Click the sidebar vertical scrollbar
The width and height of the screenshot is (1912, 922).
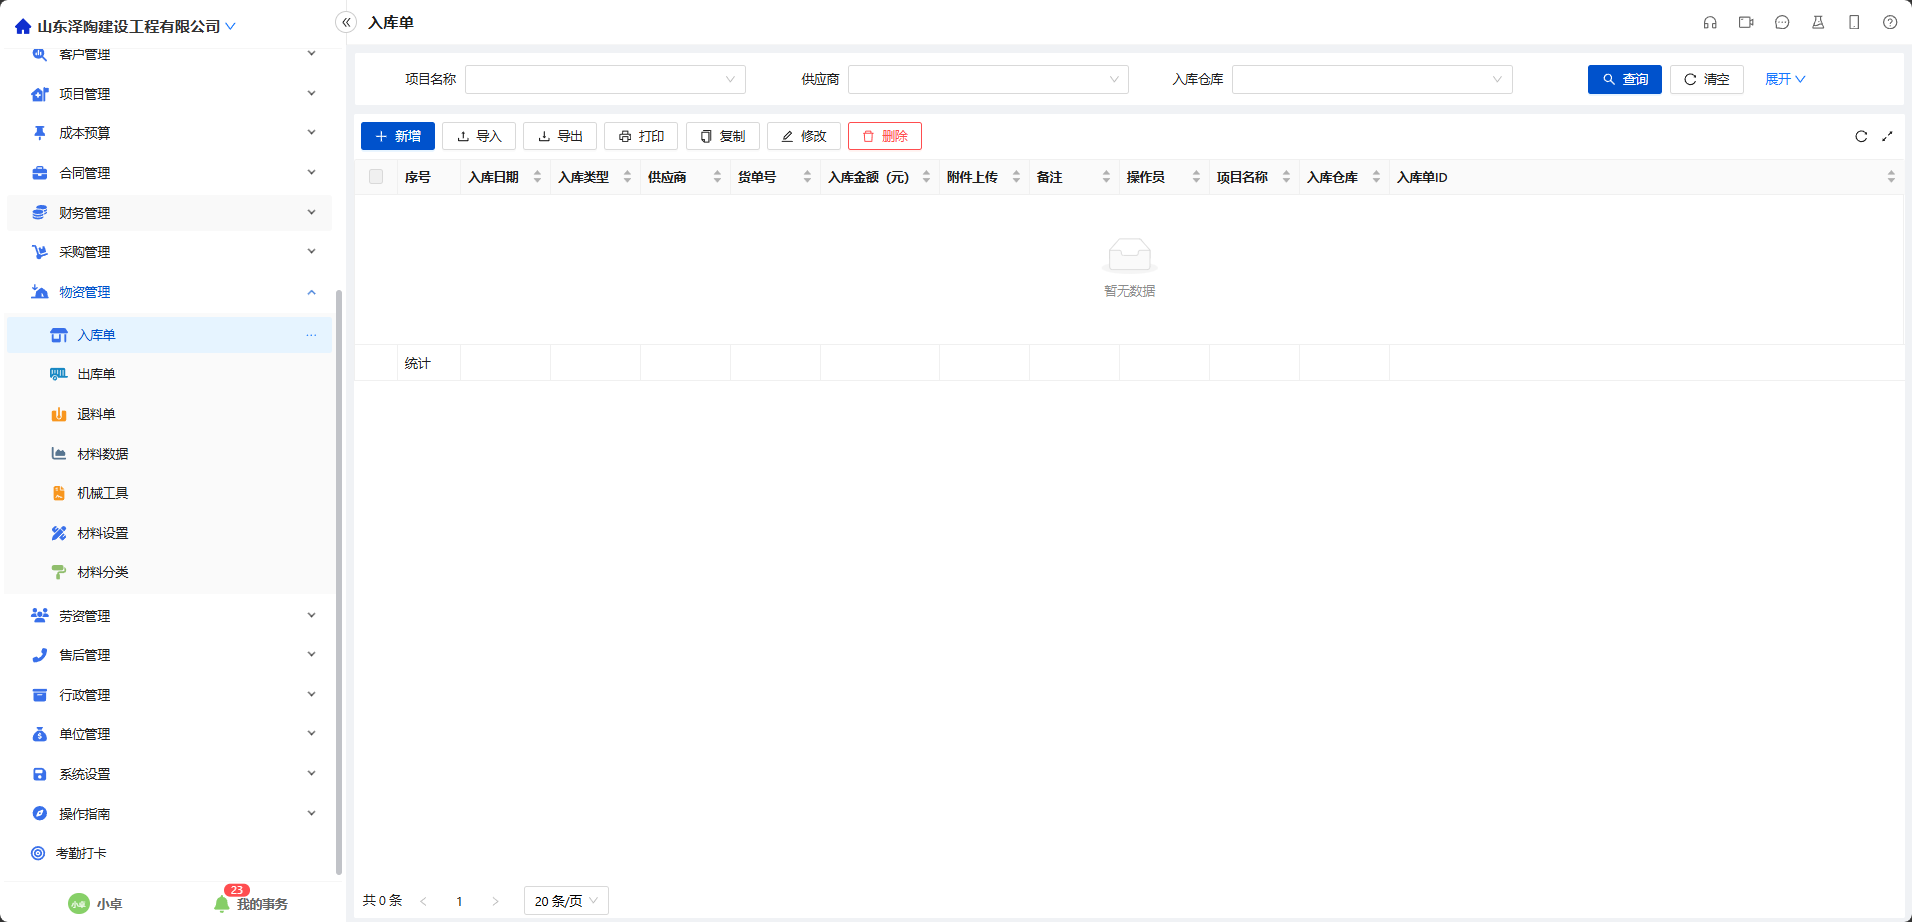point(339,580)
